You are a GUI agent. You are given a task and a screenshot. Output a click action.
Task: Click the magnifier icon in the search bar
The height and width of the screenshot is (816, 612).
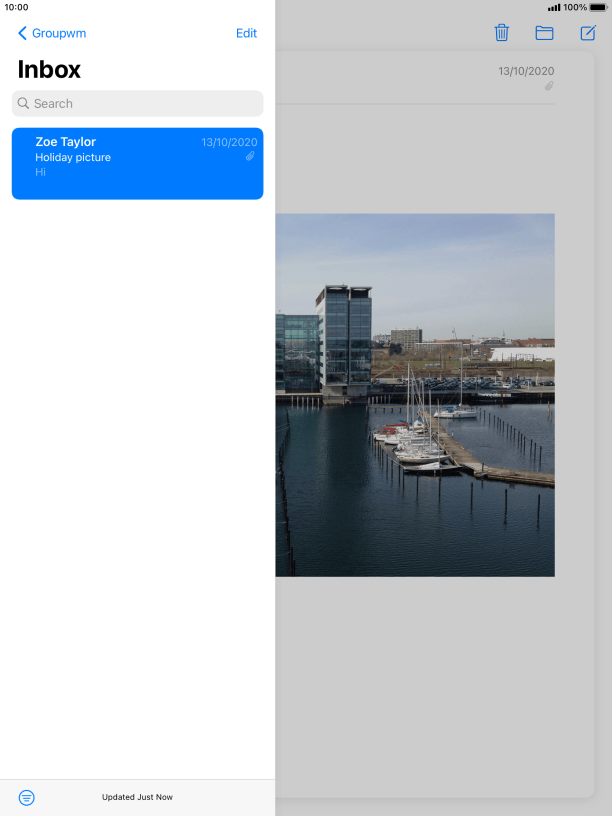point(24,103)
